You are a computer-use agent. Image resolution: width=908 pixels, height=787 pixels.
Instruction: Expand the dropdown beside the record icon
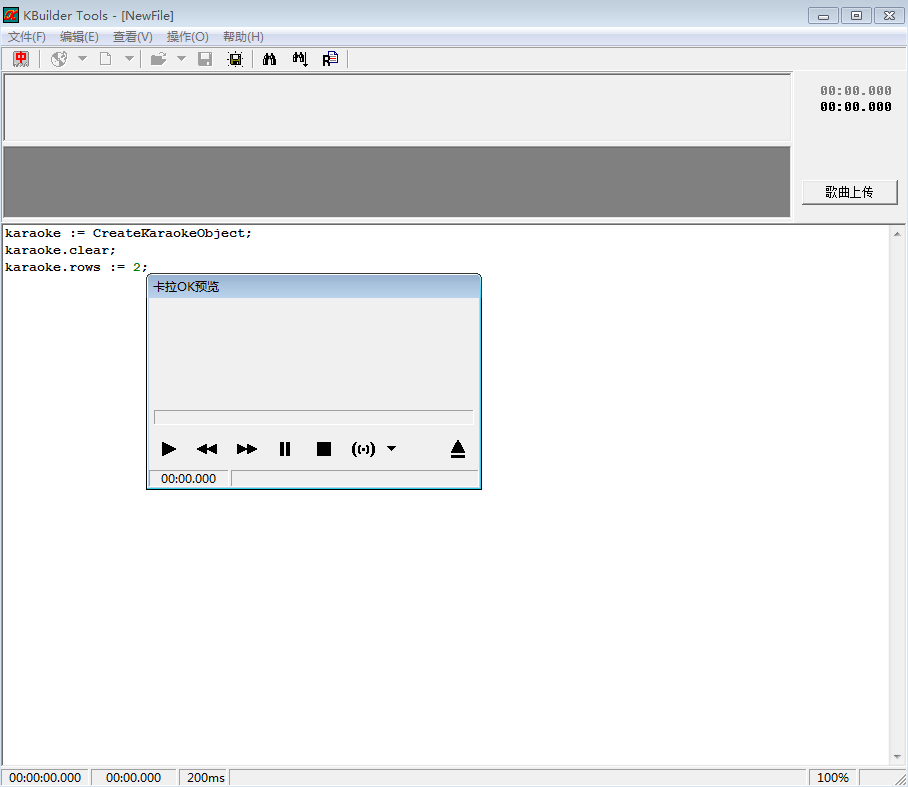pos(391,449)
